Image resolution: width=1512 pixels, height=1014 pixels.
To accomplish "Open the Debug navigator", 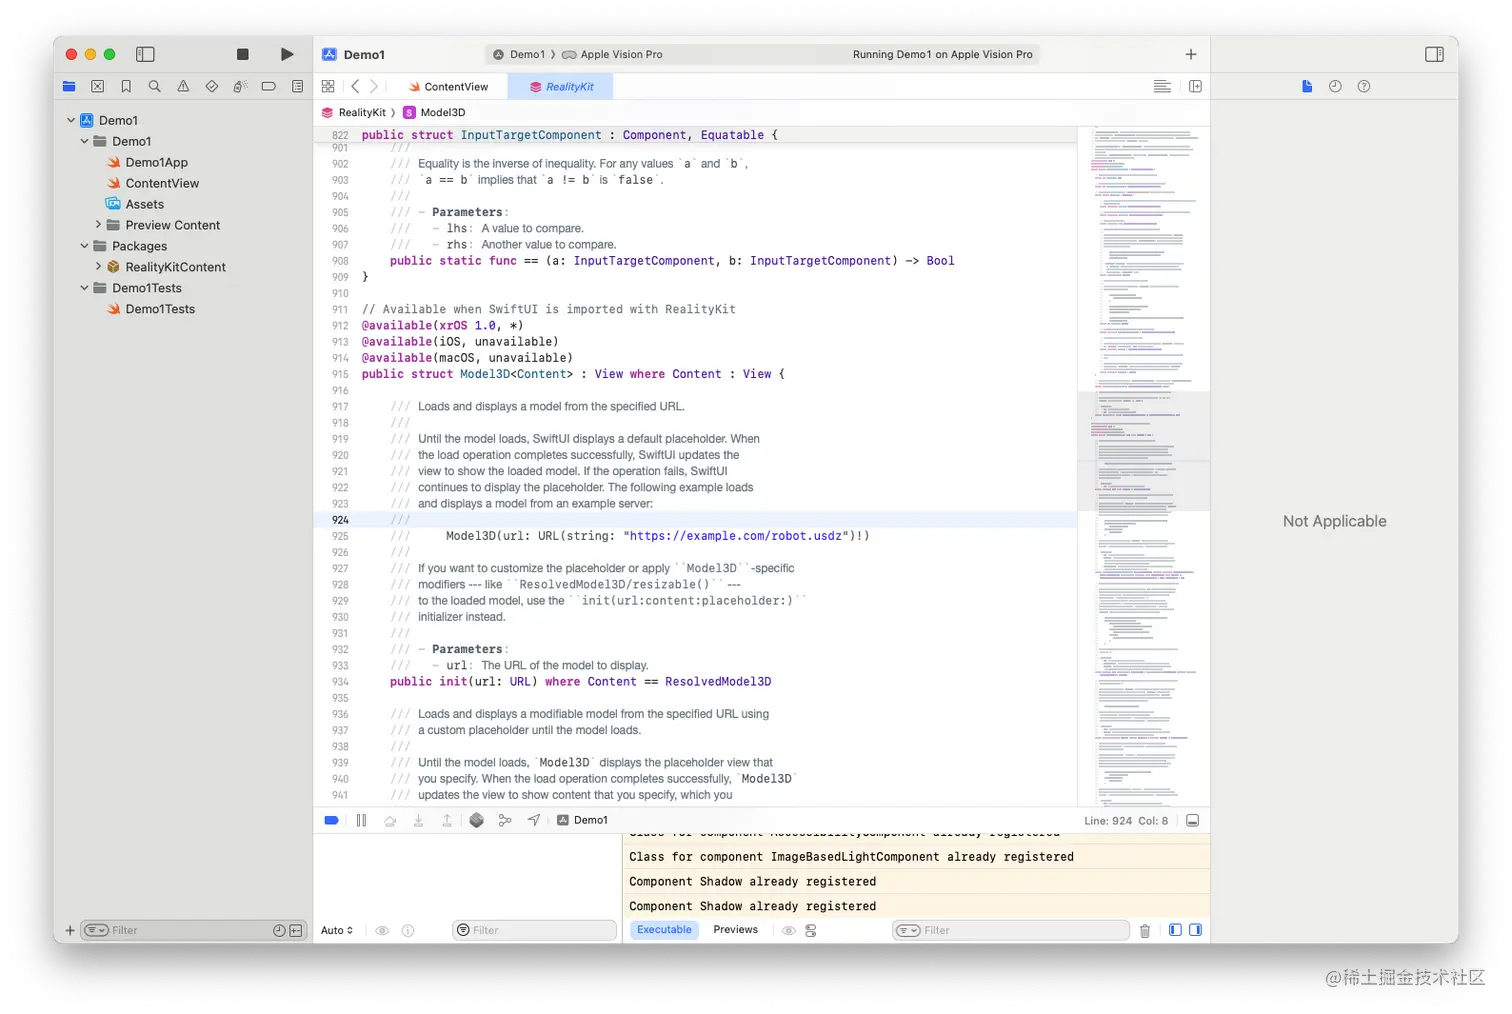I will click(240, 86).
